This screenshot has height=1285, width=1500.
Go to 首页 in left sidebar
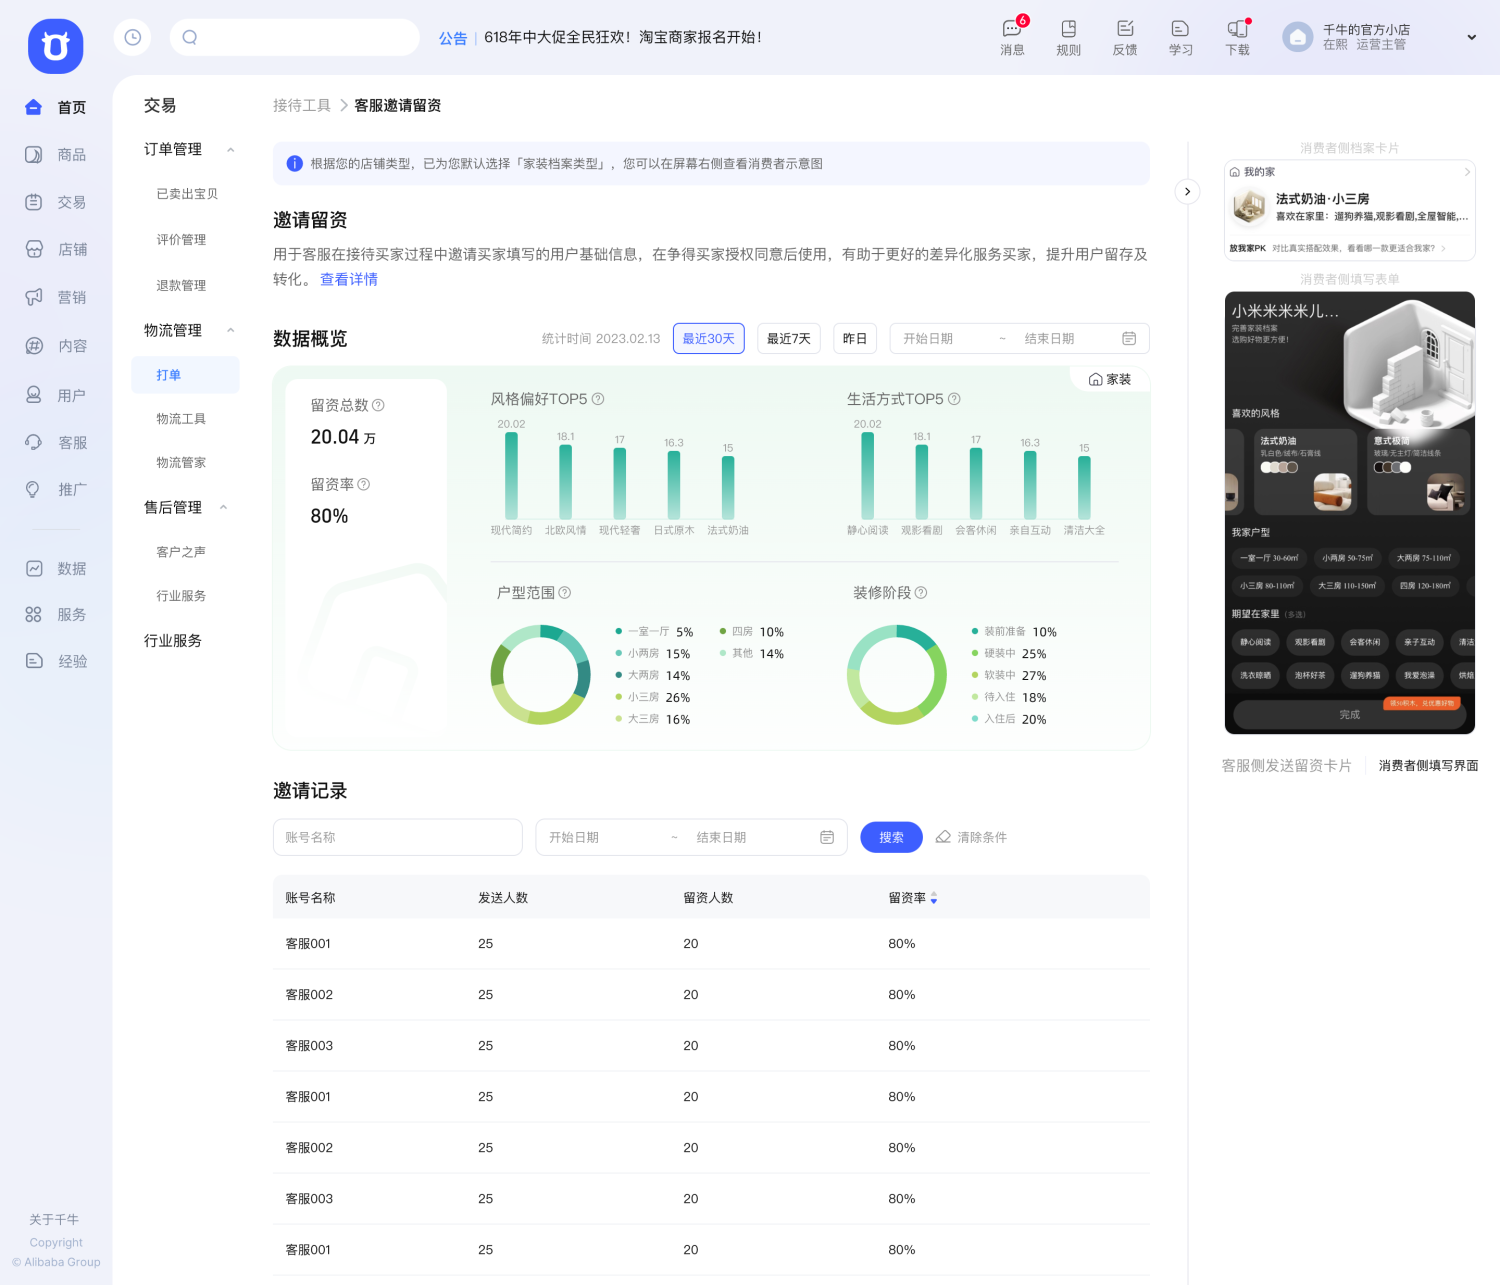click(56, 107)
